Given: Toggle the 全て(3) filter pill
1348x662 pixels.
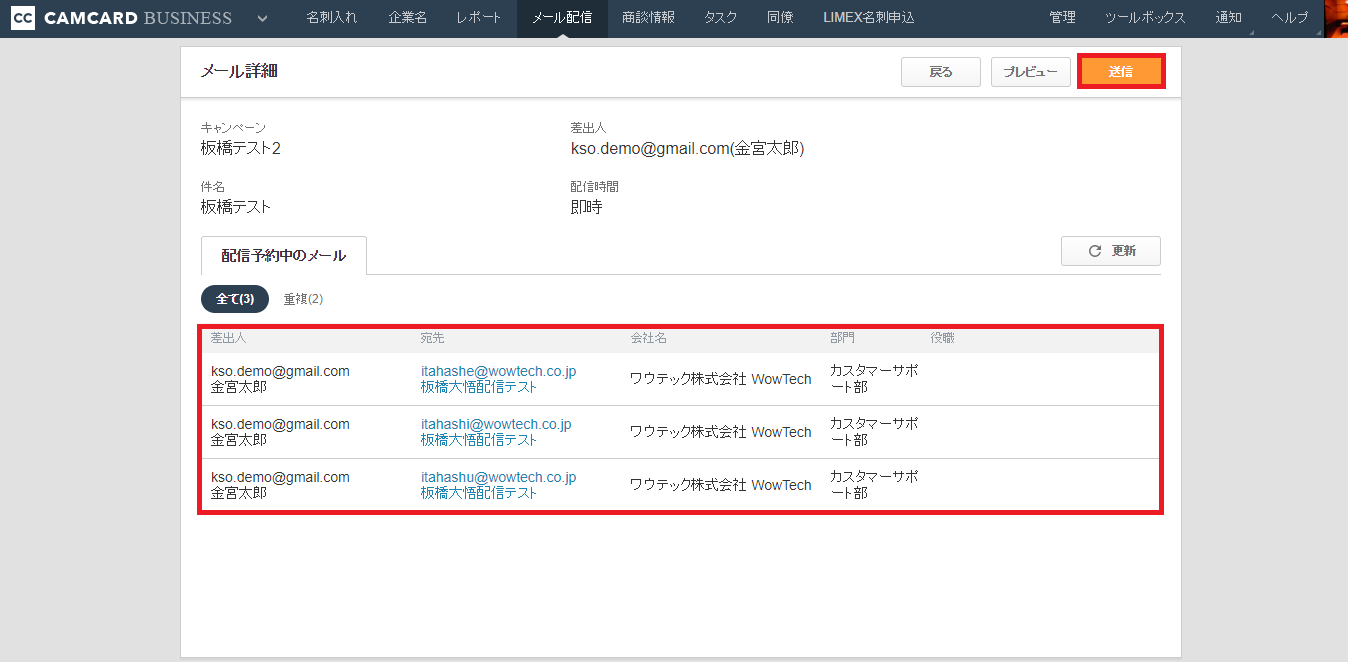Looking at the screenshot, I should point(235,299).
